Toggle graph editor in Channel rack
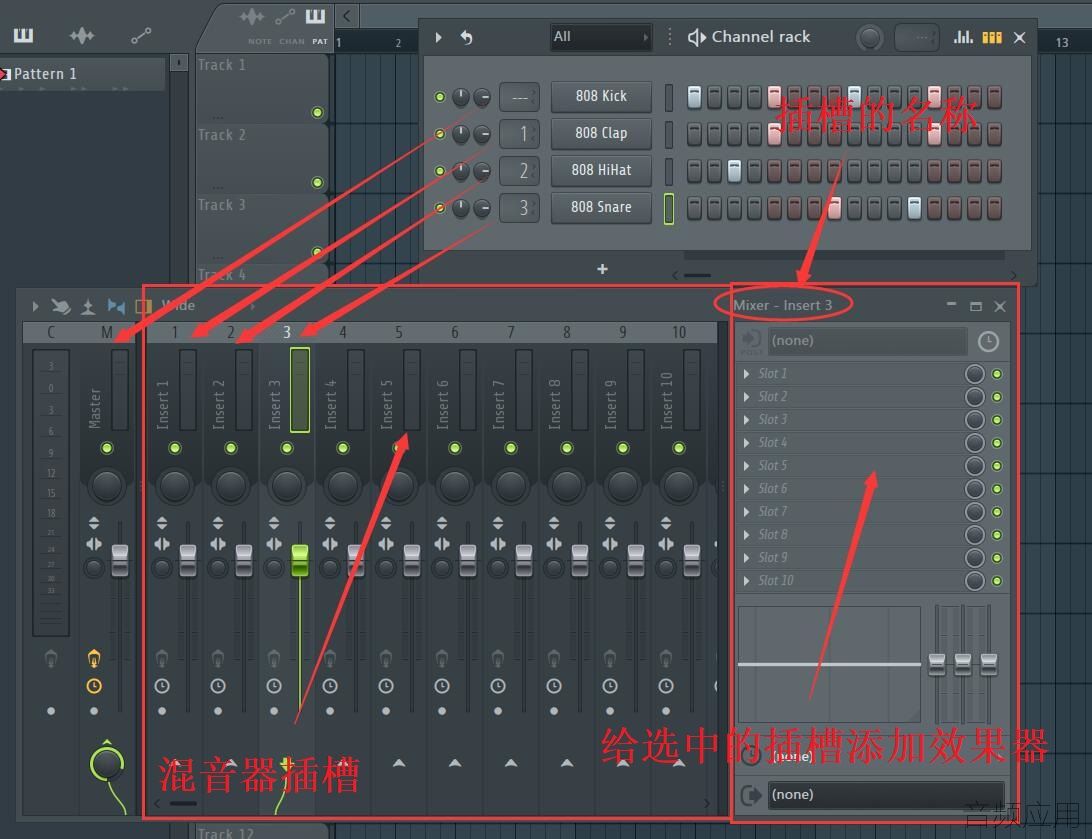 (x=963, y=37)
